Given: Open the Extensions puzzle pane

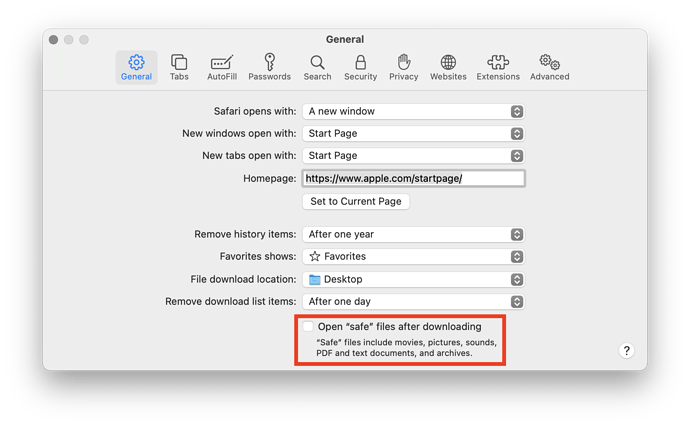Looking at the screenshot, I should [498, 67].
